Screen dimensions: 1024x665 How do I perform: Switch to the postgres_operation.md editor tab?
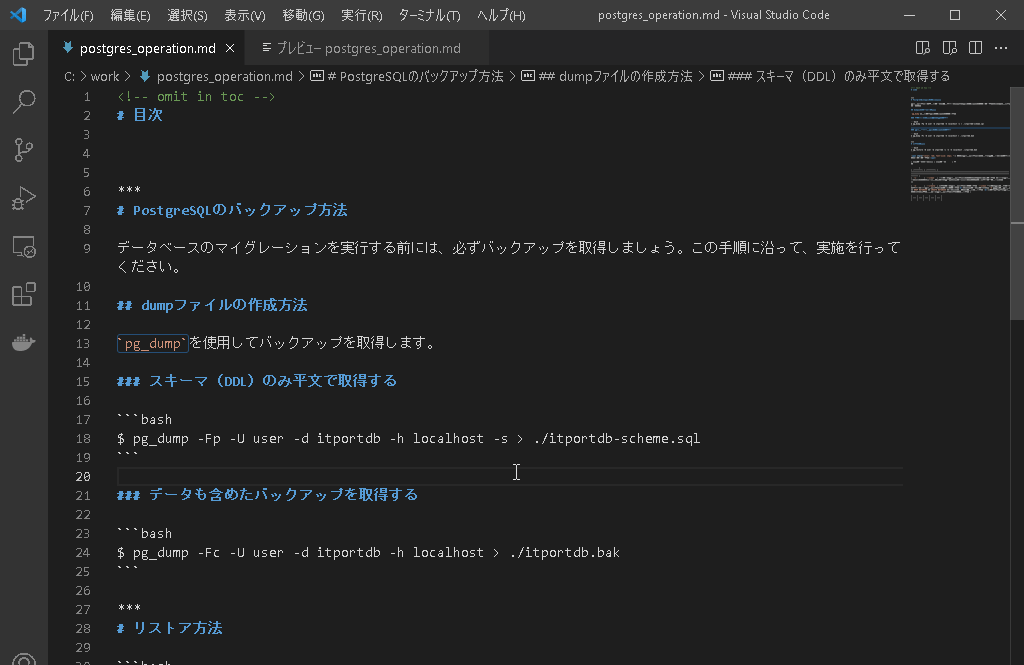click(148, 48)
